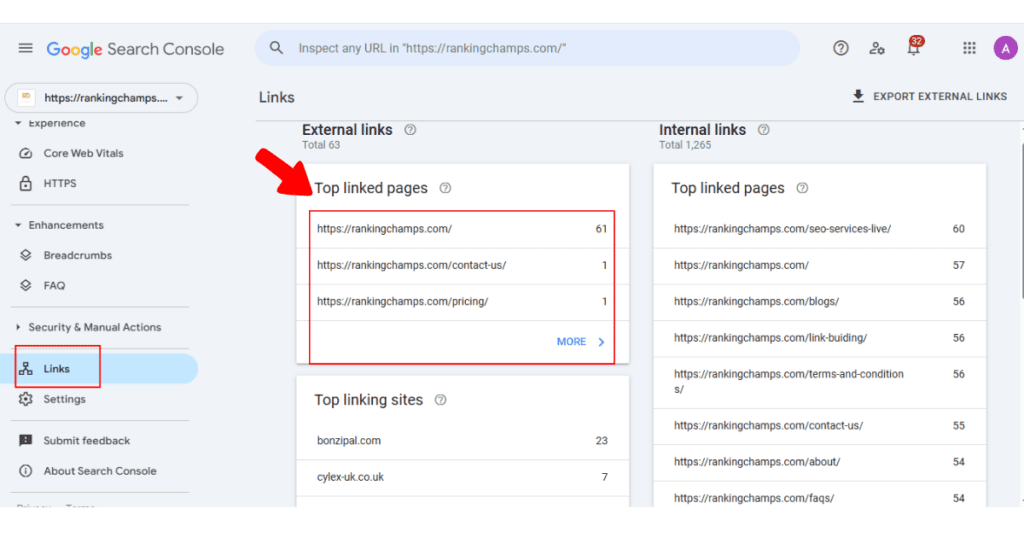Click EXPORT EXTERNAL LINKS
Screen dimensions: 1024x538
coord(929,97)
